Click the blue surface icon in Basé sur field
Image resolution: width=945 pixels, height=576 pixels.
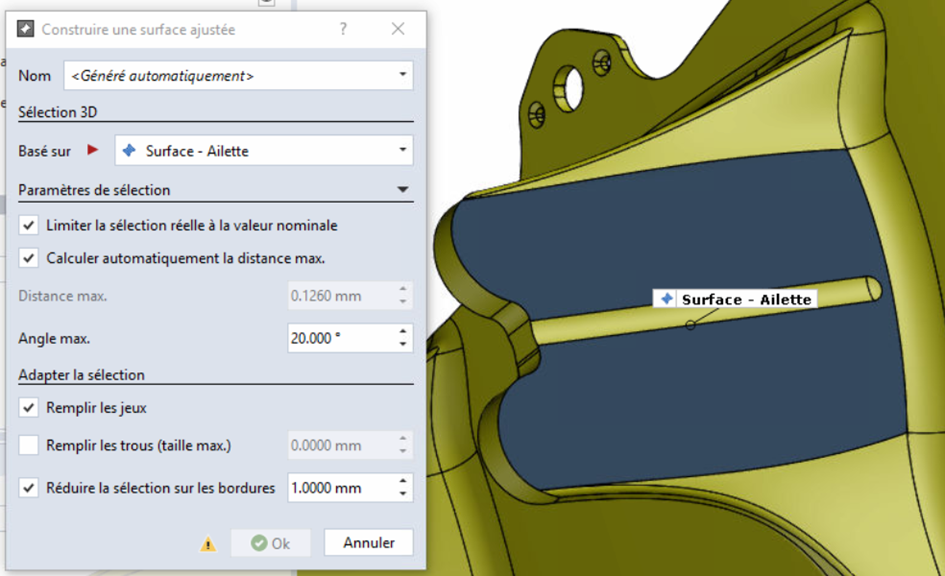tap(129, 151)
